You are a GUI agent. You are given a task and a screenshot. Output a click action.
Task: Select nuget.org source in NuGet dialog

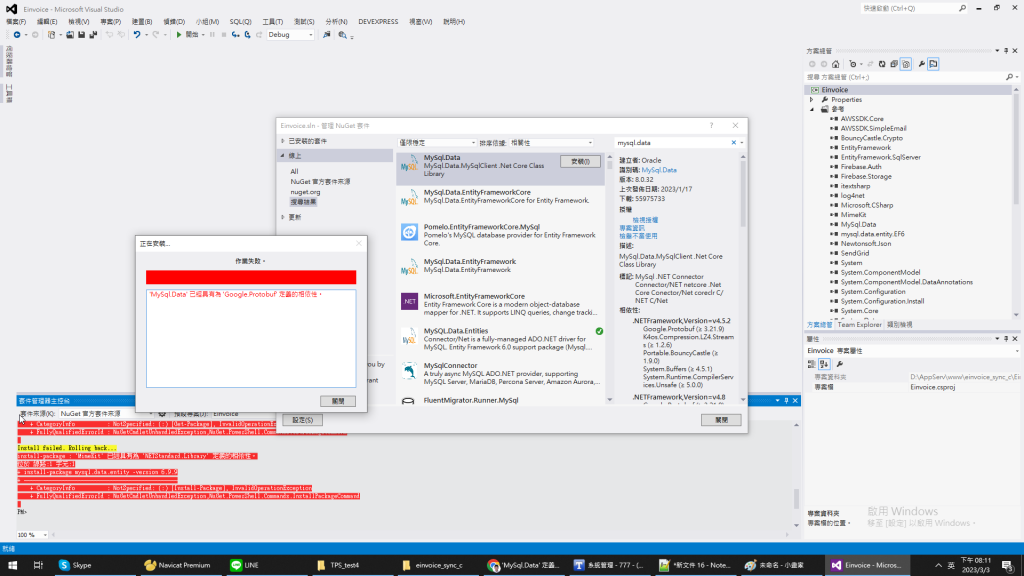(305, 192)
